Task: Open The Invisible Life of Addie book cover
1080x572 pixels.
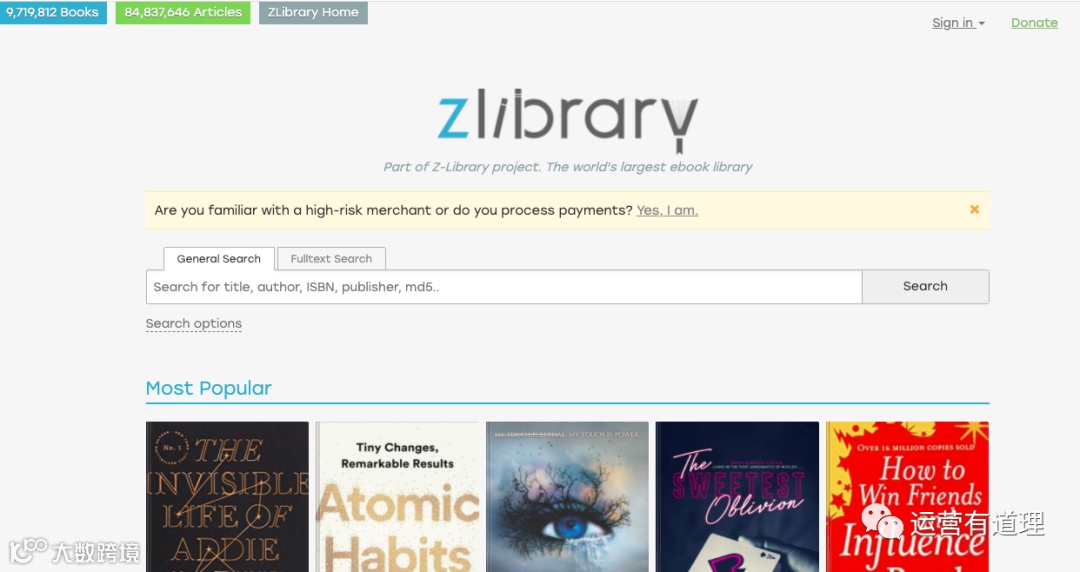Action: click(227, 497)
